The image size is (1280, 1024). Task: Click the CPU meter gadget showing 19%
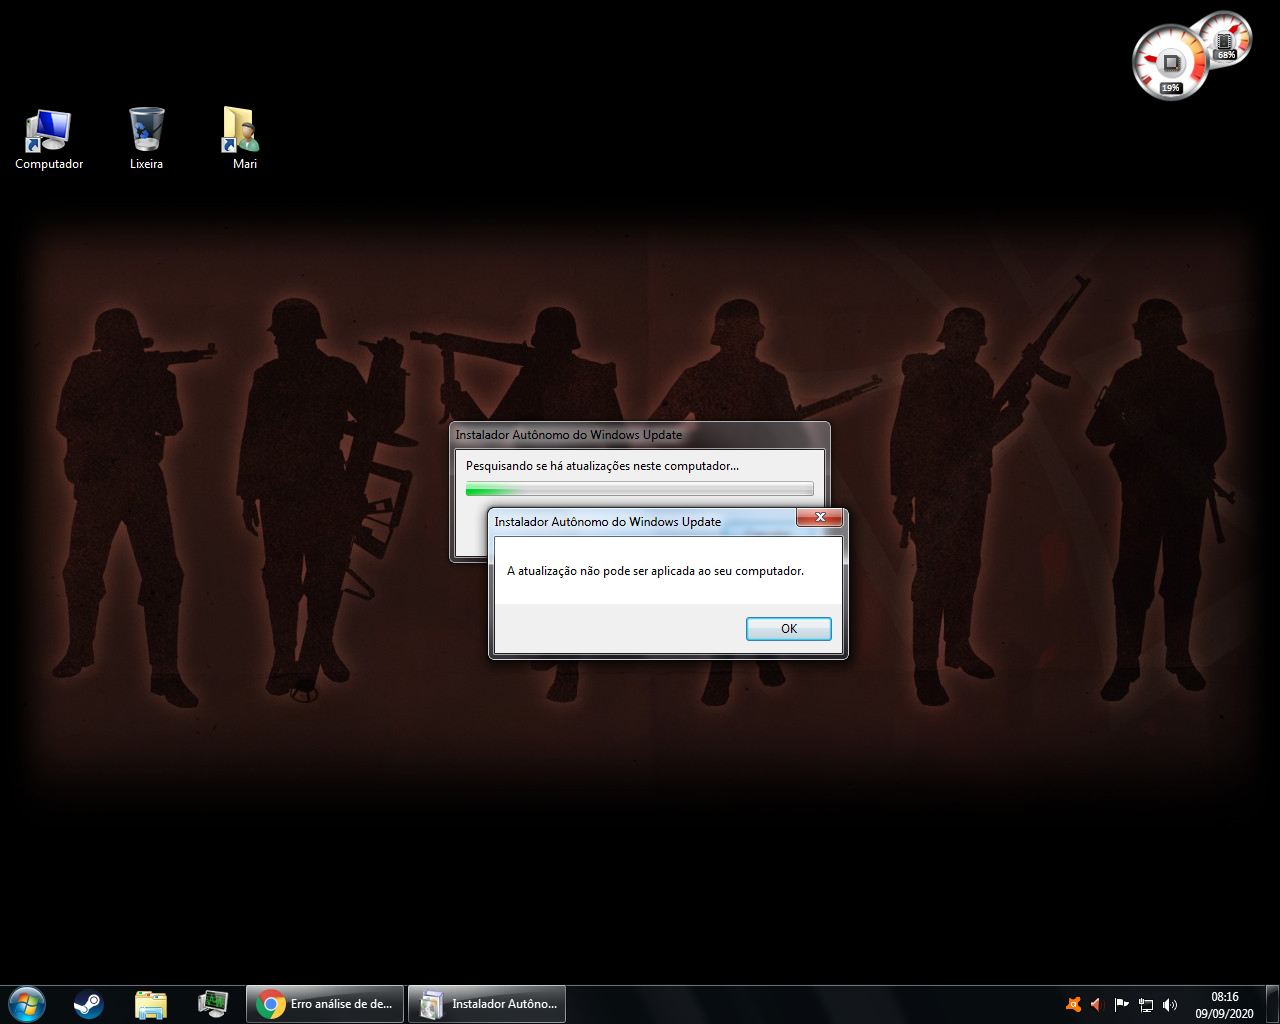pyautogui.click(x=1170, y=63)
